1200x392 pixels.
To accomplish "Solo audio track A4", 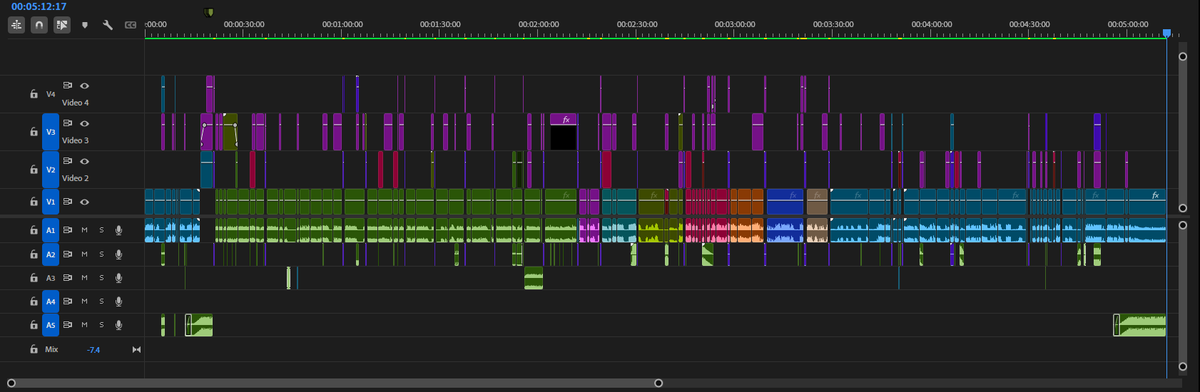I will tap(101, 301).
